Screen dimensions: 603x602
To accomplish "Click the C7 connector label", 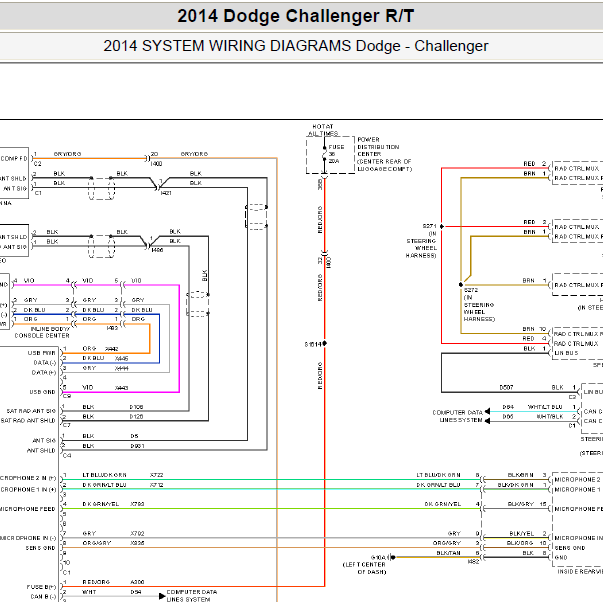I will (67, 425).
